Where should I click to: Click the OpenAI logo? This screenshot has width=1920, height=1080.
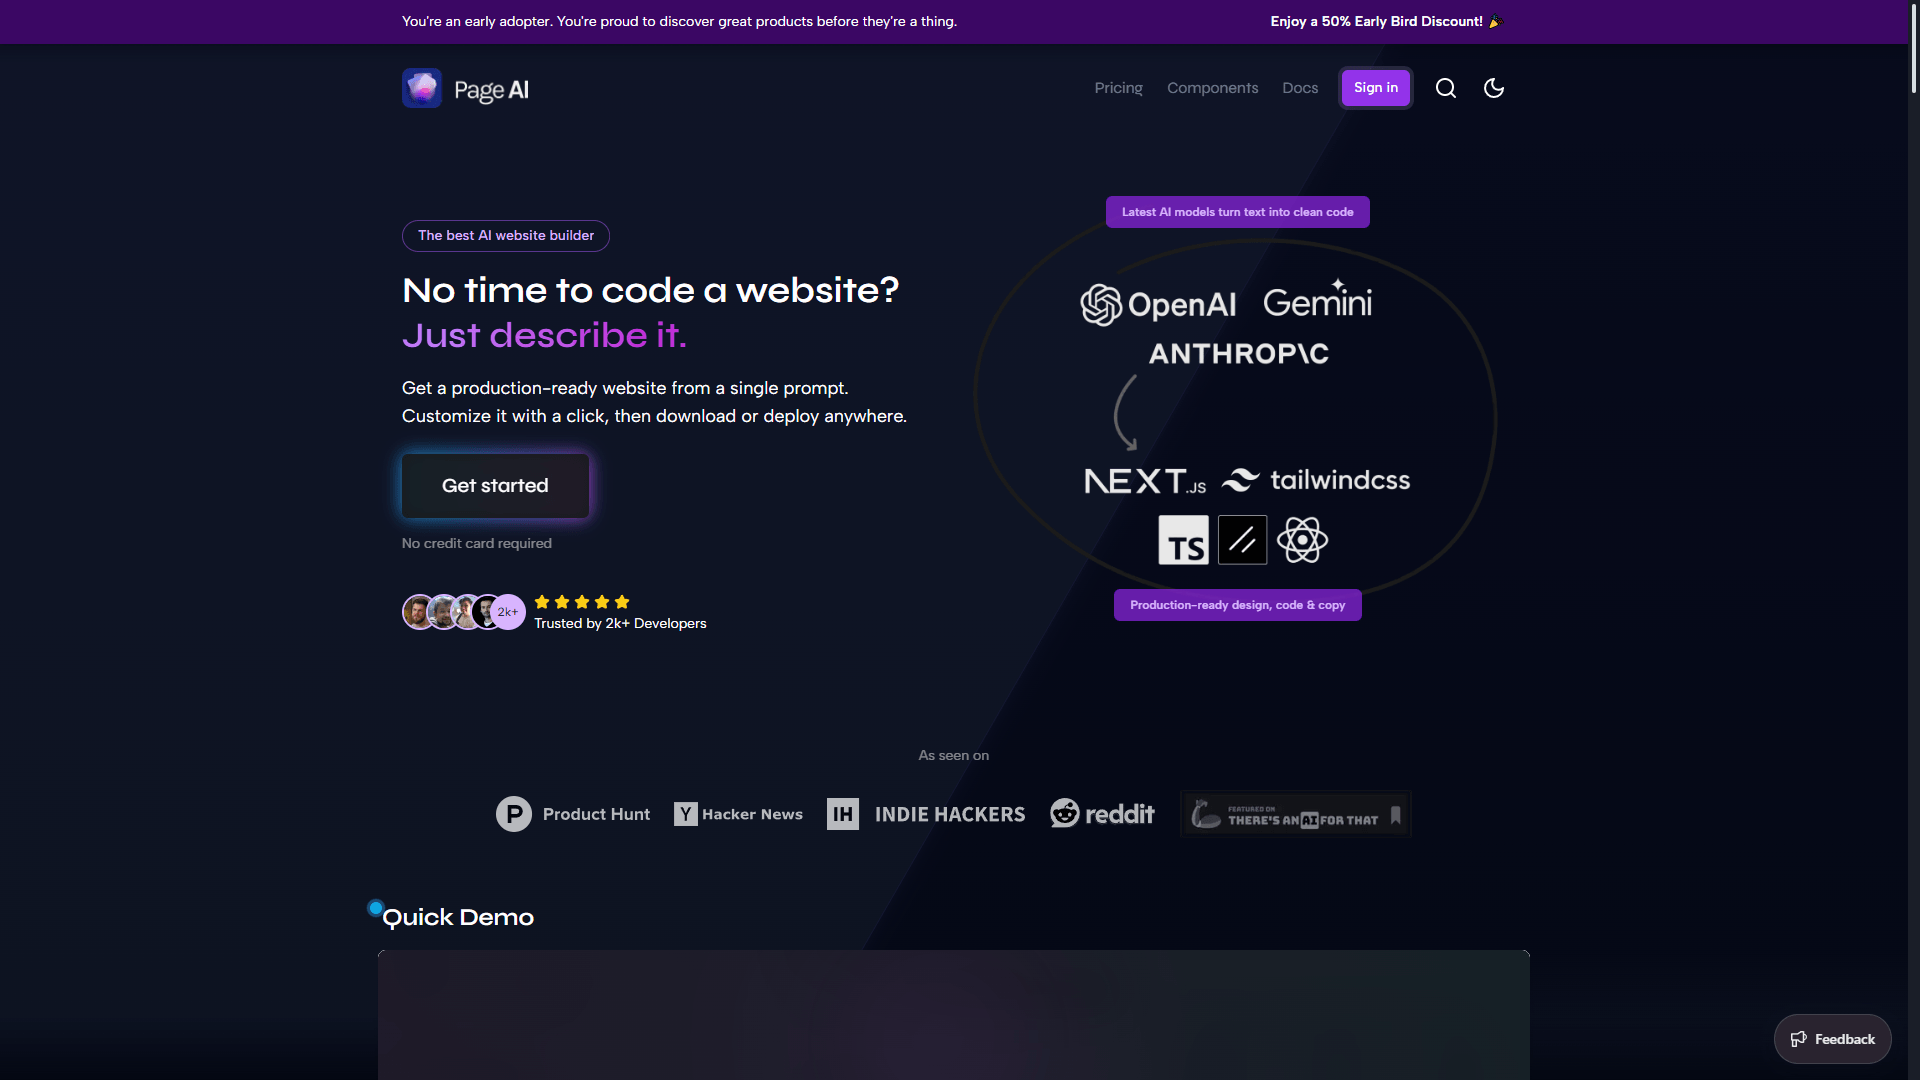pos(1158,304)
